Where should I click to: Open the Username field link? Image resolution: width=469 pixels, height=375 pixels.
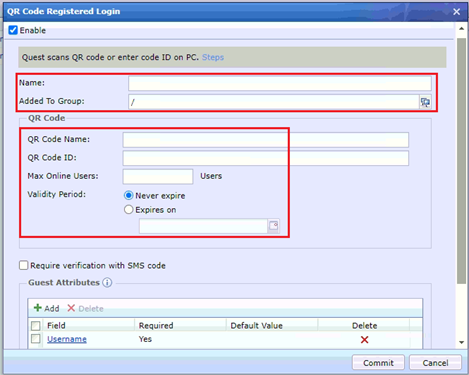(x=67, y=339)
